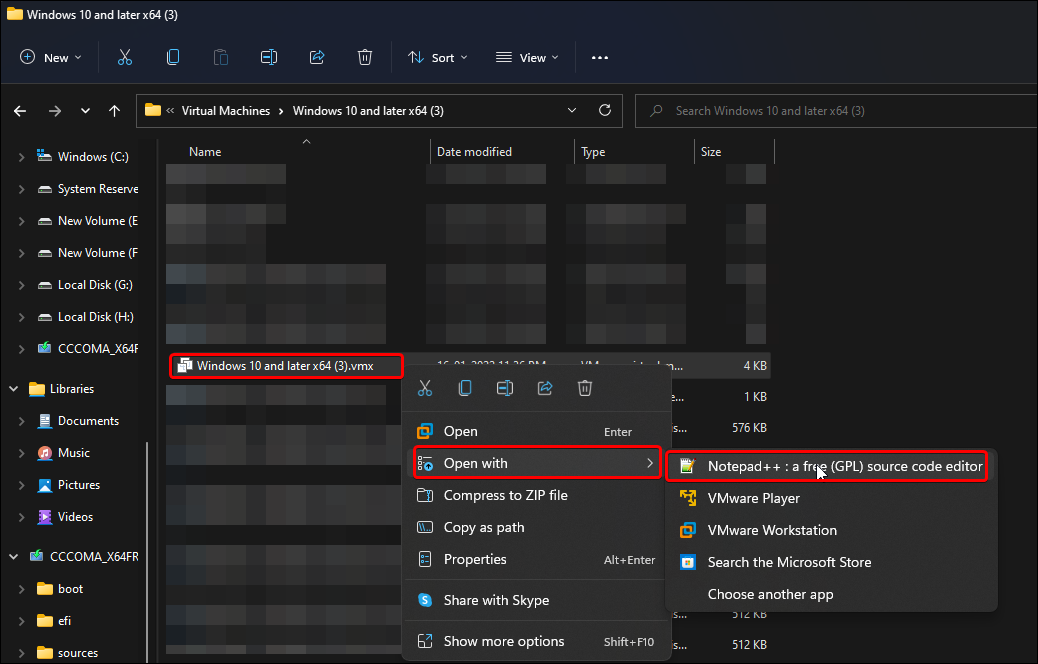Viewport: 1038px width, 664px height.
Task: Open the address bar history dropdown arrow
Action: coord(571,110)
